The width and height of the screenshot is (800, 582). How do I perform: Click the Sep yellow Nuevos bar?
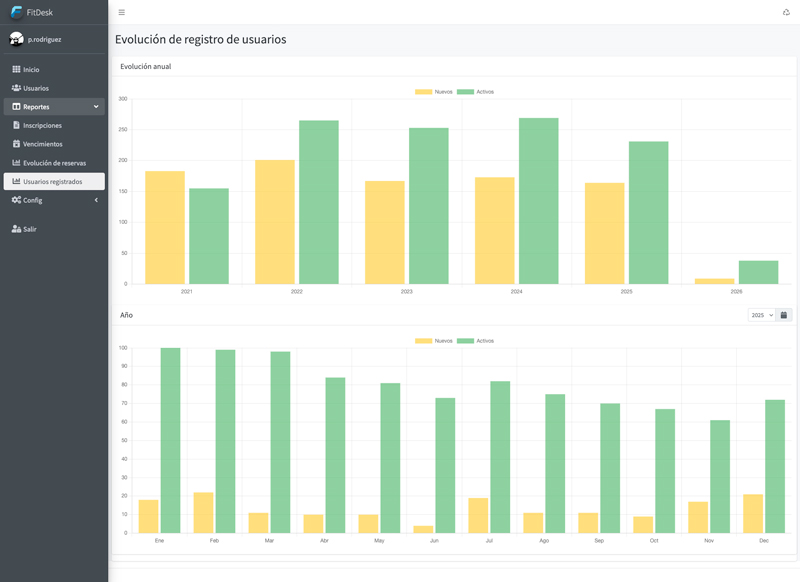coord(588,523)
